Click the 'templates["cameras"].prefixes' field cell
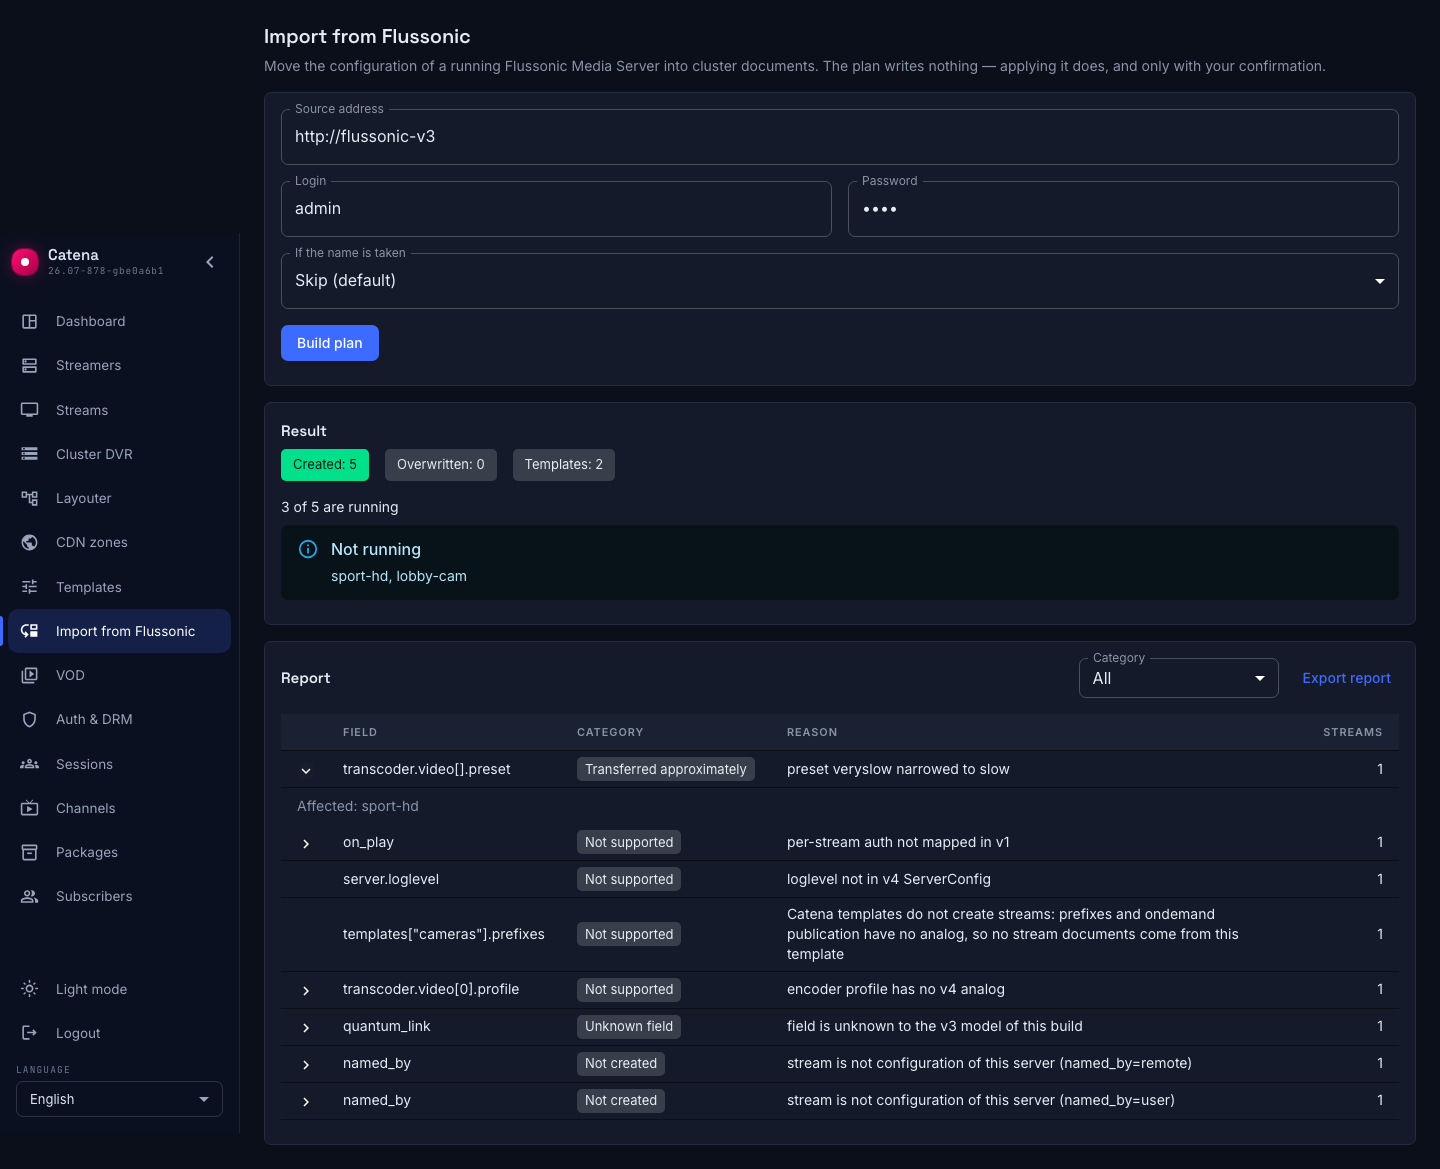 coord(444,934)
